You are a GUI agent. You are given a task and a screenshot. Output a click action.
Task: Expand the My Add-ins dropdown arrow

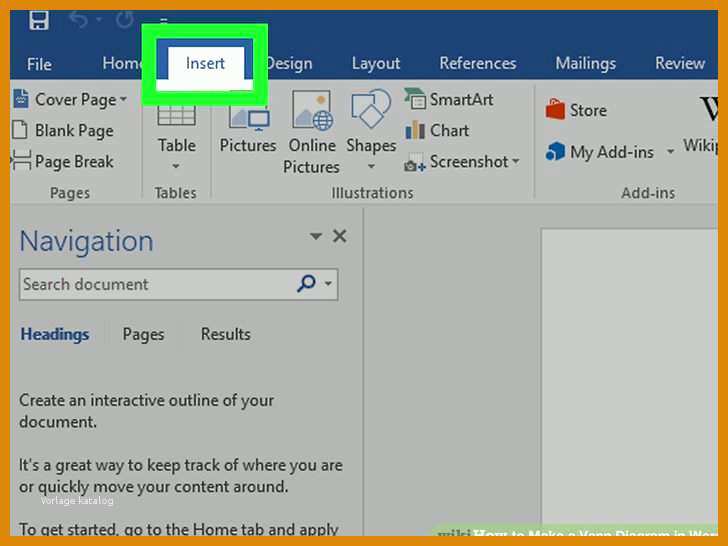click(x=670, y=151)
